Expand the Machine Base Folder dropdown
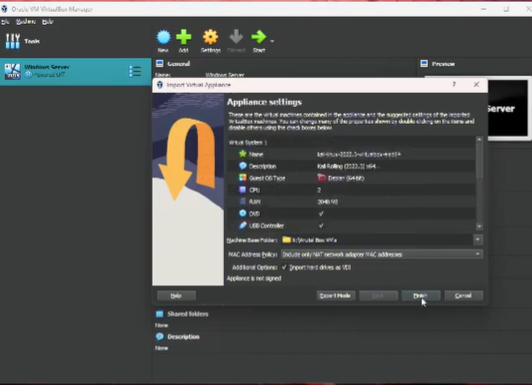Screen dimensions: 532x385 478,240
